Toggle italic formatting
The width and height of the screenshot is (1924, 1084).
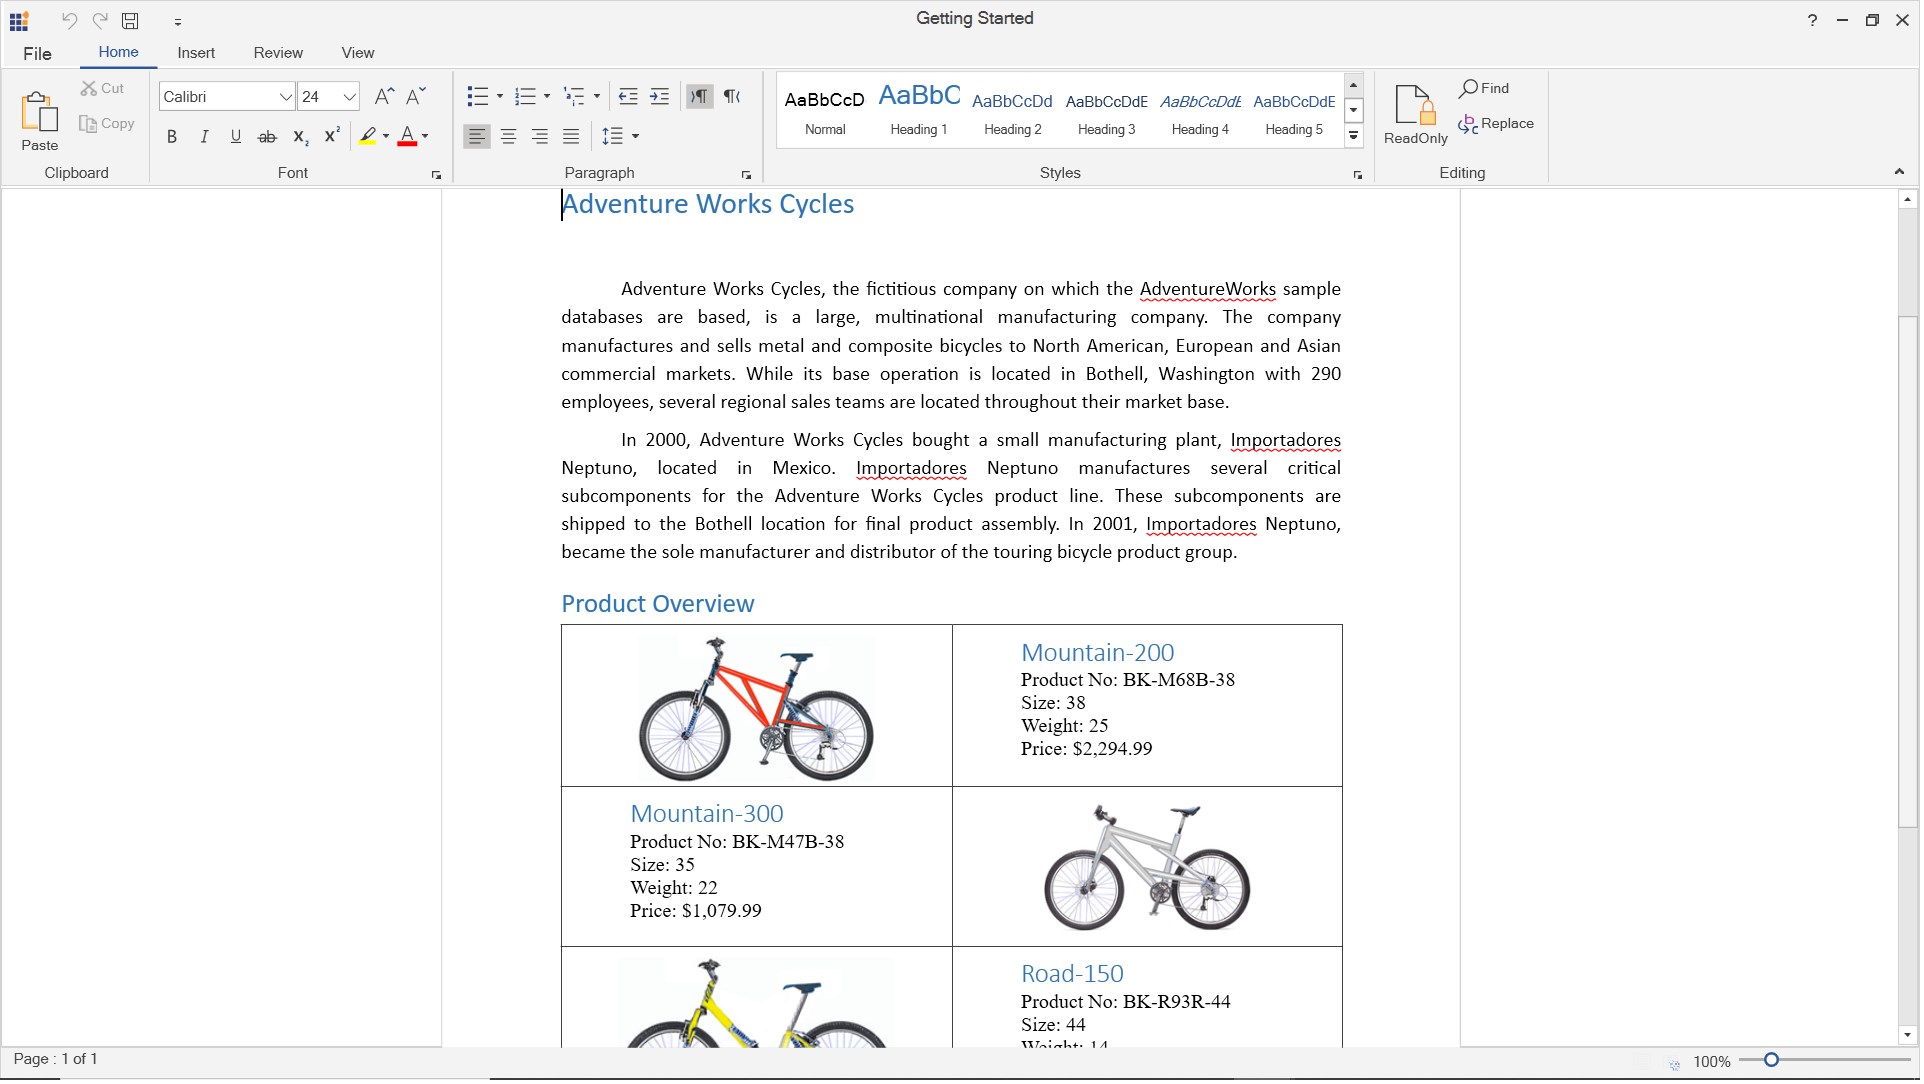(204, 137)
